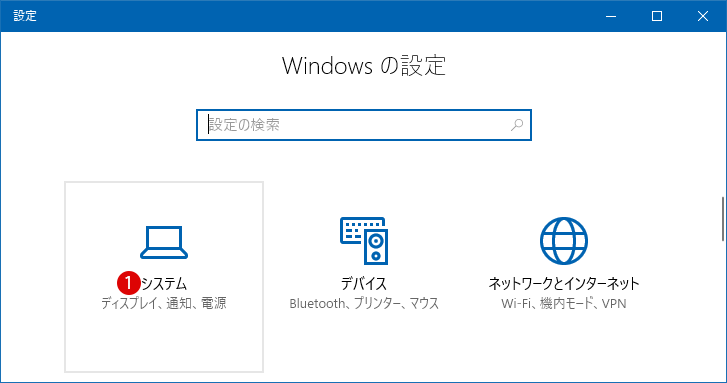Select the システム label text

click(164, 283)
